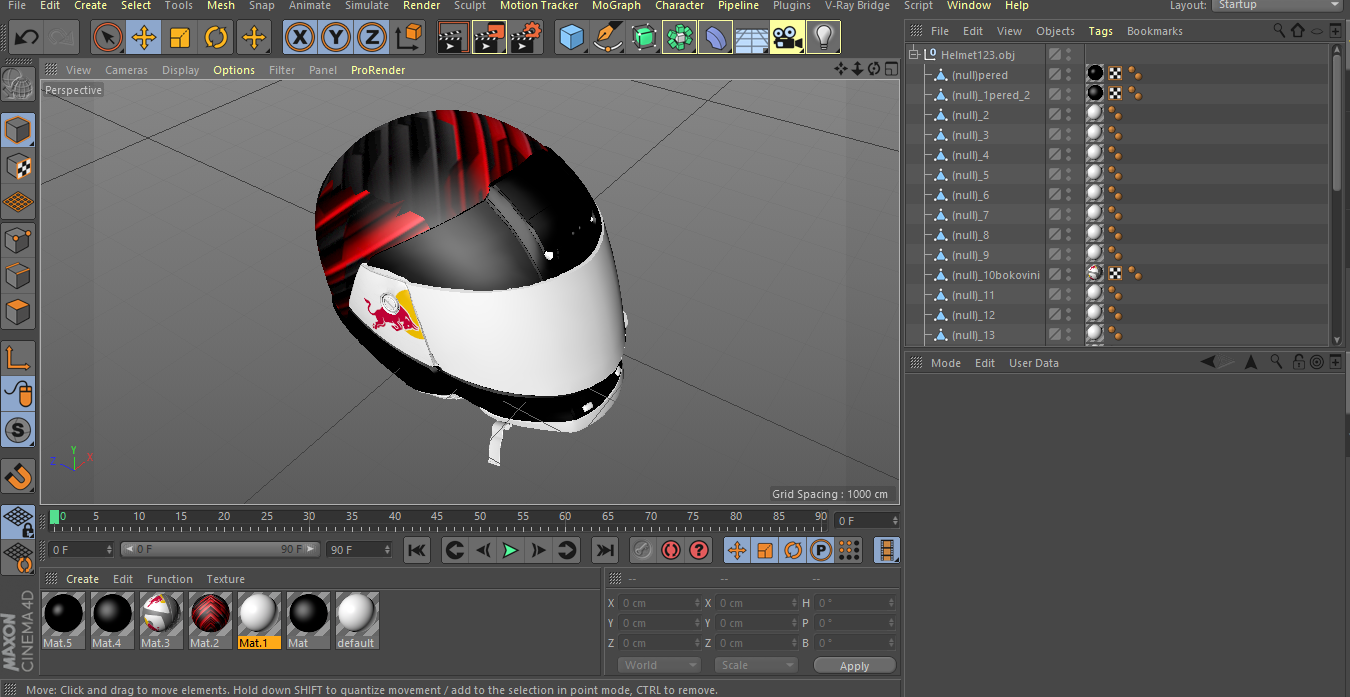The width and height of the screenshot is (1350, 697).
Task: Switch to the Tags tab
Action: click(x=1100, y=30)
